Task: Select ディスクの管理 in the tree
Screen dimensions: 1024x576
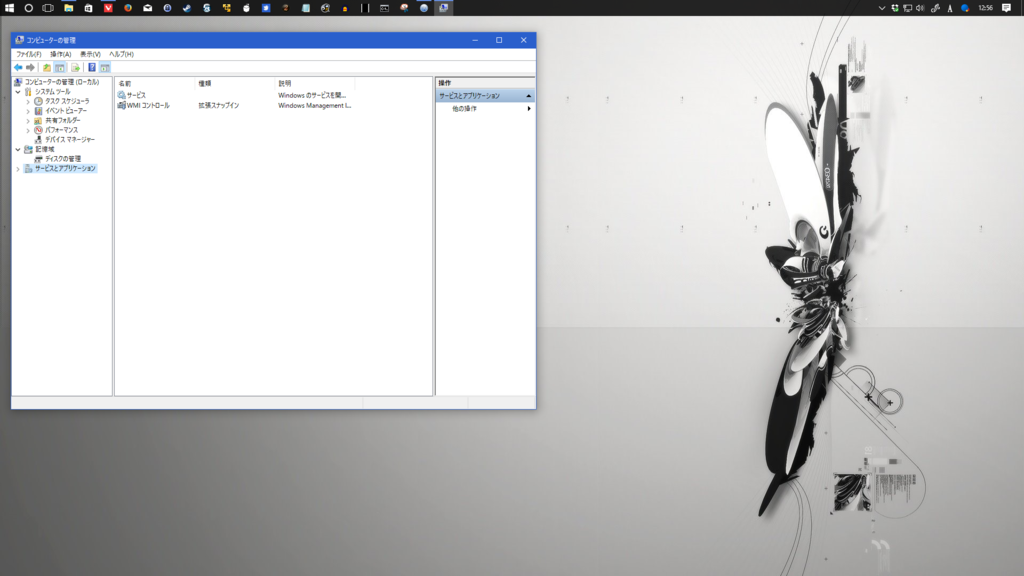Action: [63, 159]
